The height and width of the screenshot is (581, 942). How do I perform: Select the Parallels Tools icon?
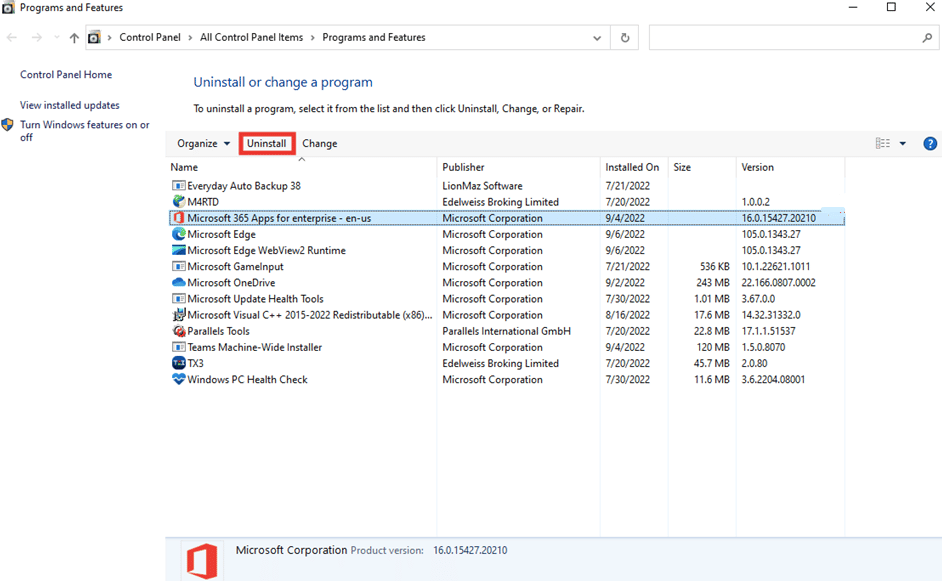pos(178,330)
